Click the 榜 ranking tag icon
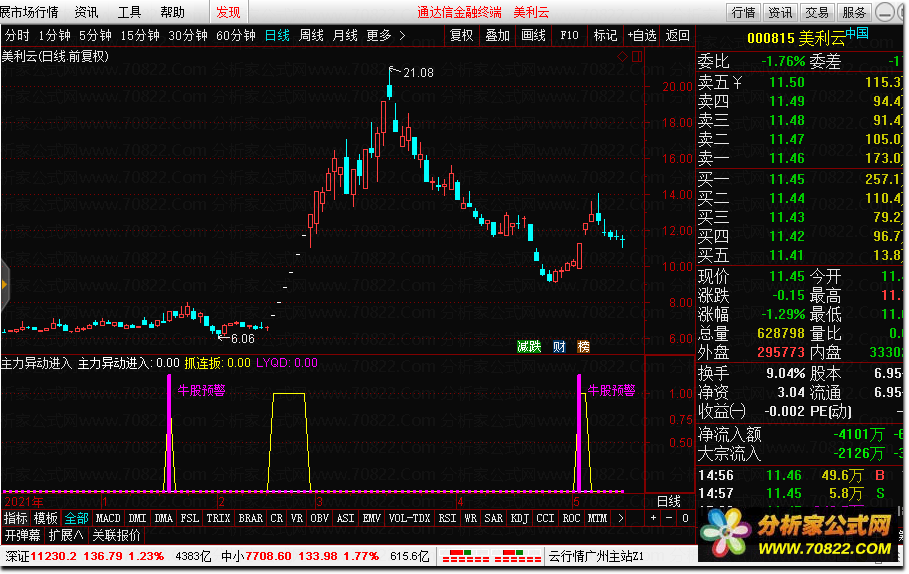 pos(584,347)
